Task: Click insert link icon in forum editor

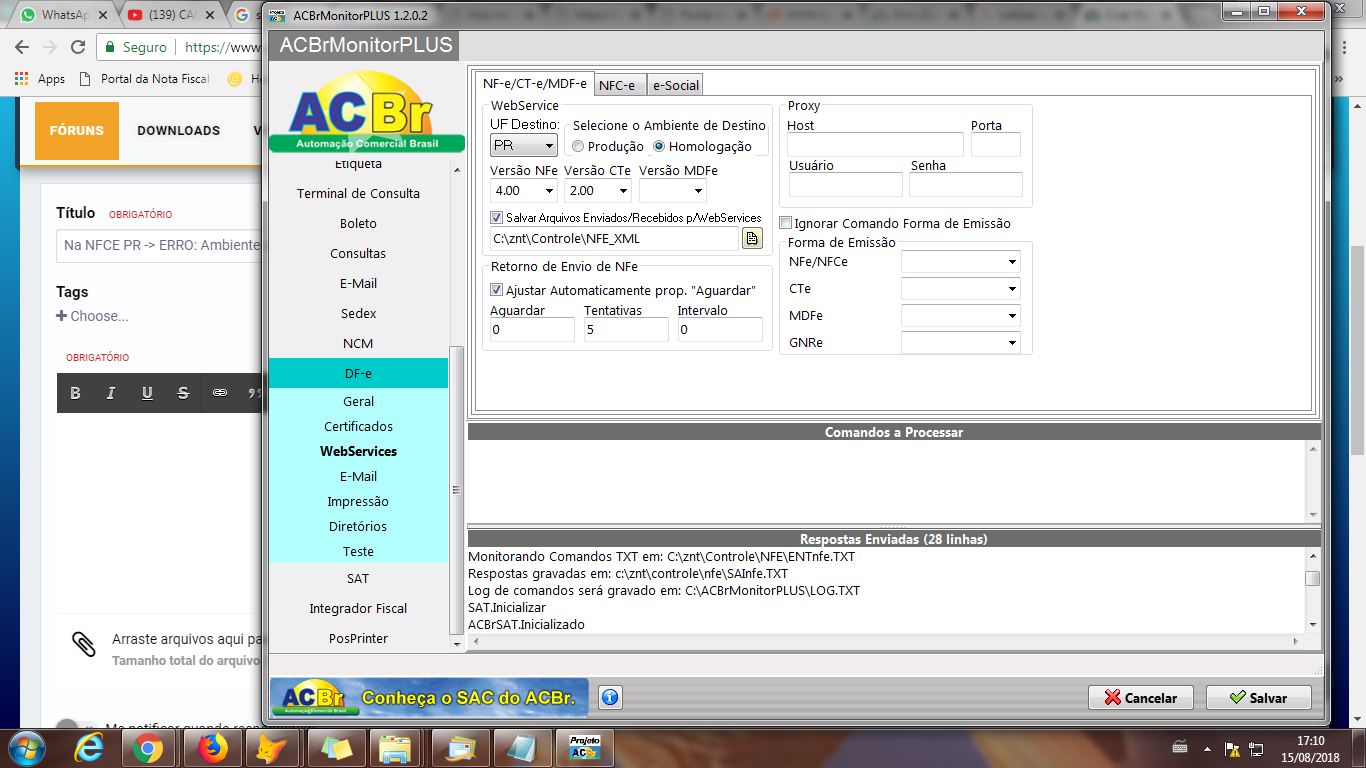Action: coord(220,393)
